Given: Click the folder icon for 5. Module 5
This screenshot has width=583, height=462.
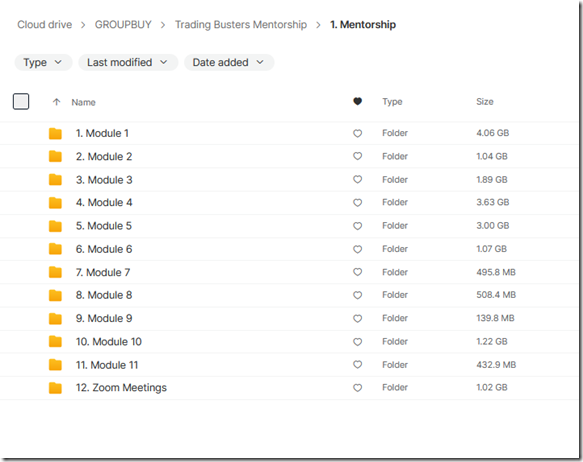Looking at the screenshot, I should point(55,226).
